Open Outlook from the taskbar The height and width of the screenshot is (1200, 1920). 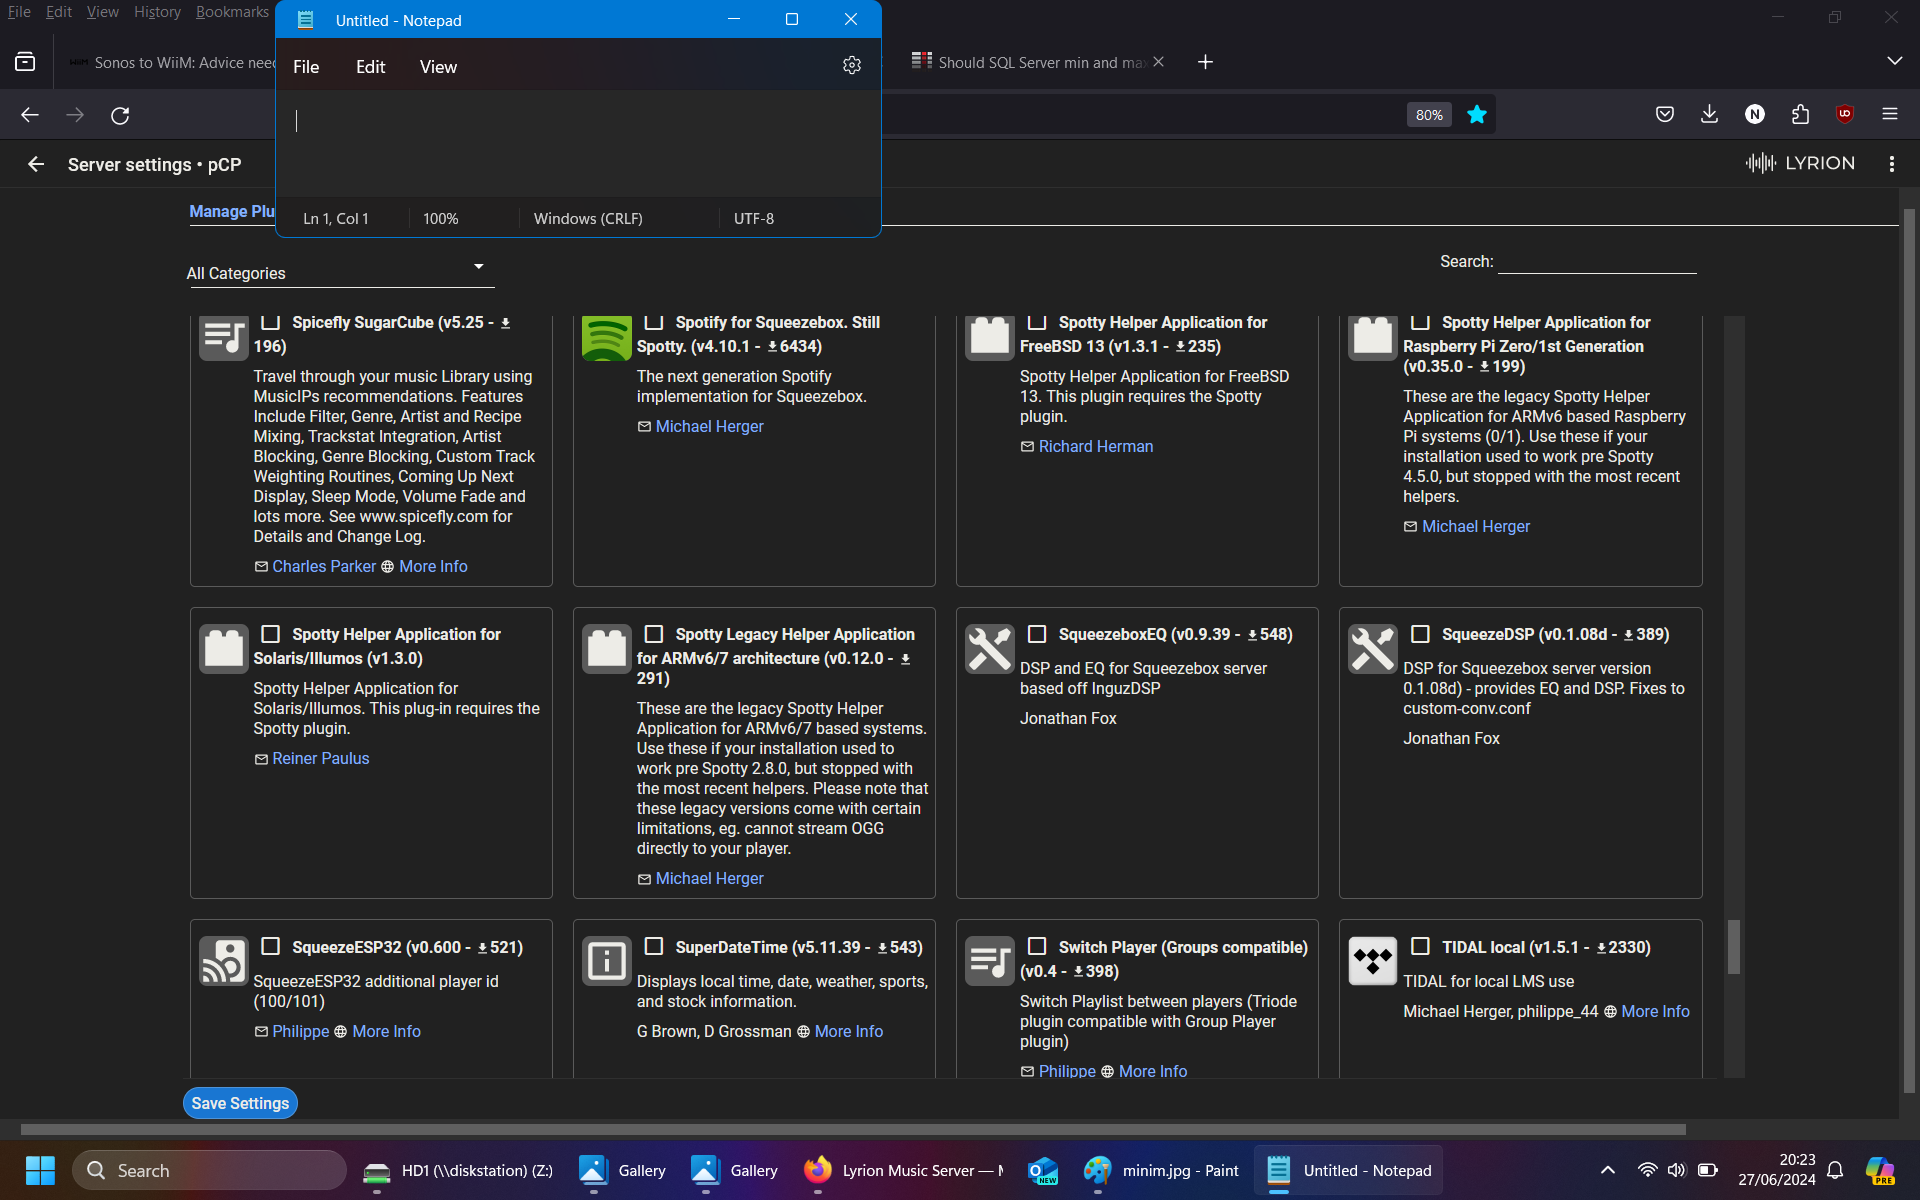(x=1043, y=1170)
